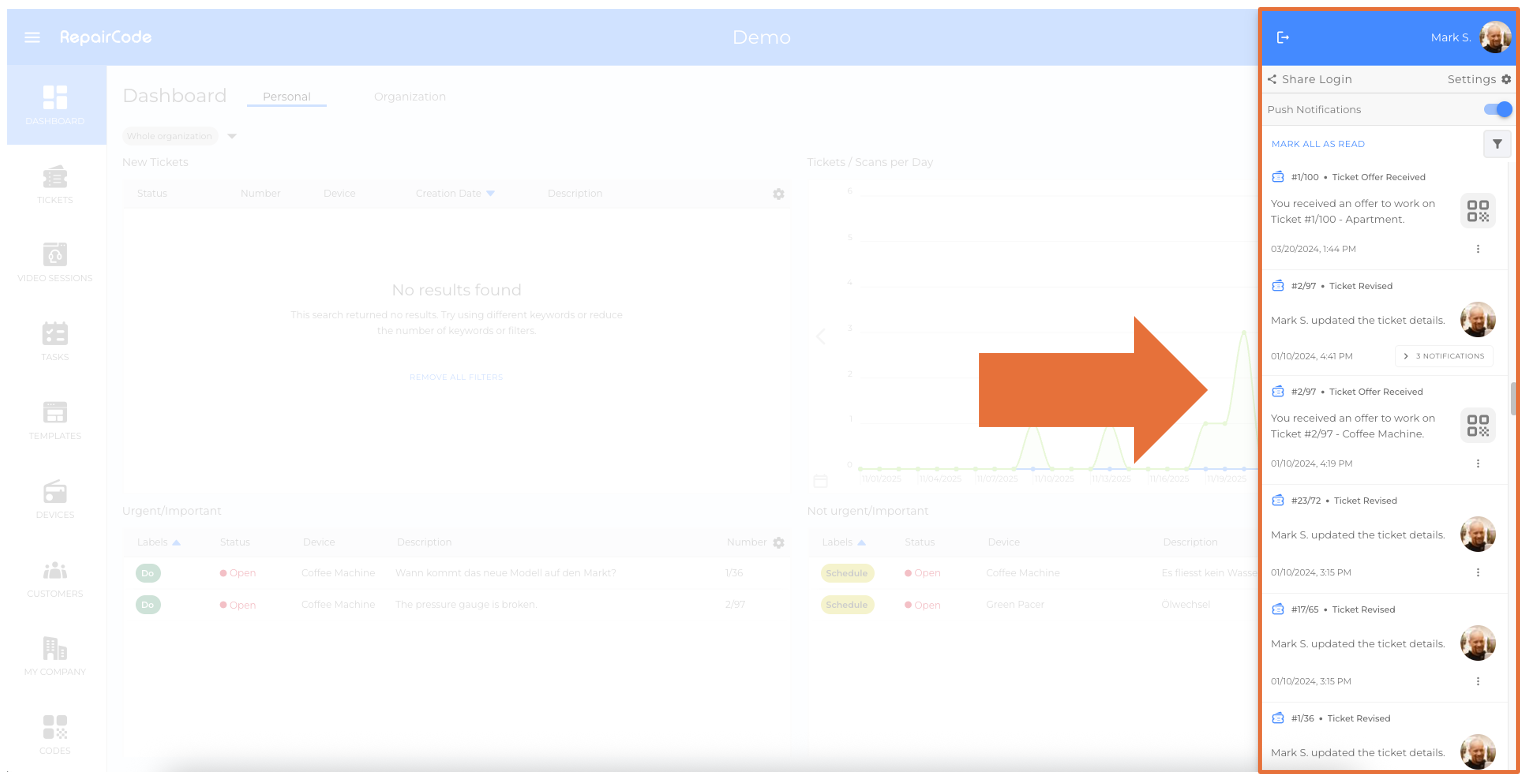Screen dimensions: 1525x778
Task: Click the notifications filter icon
Action: click(1496, 144)
